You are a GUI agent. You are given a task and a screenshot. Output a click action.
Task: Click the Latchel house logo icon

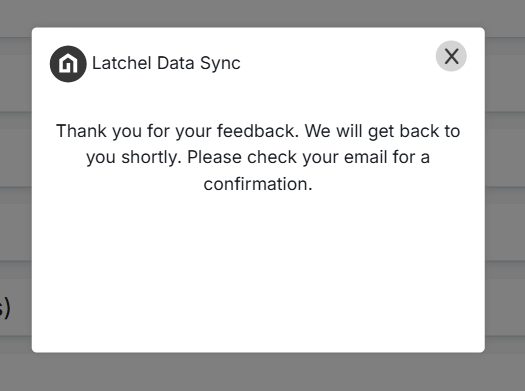(68, 64)
